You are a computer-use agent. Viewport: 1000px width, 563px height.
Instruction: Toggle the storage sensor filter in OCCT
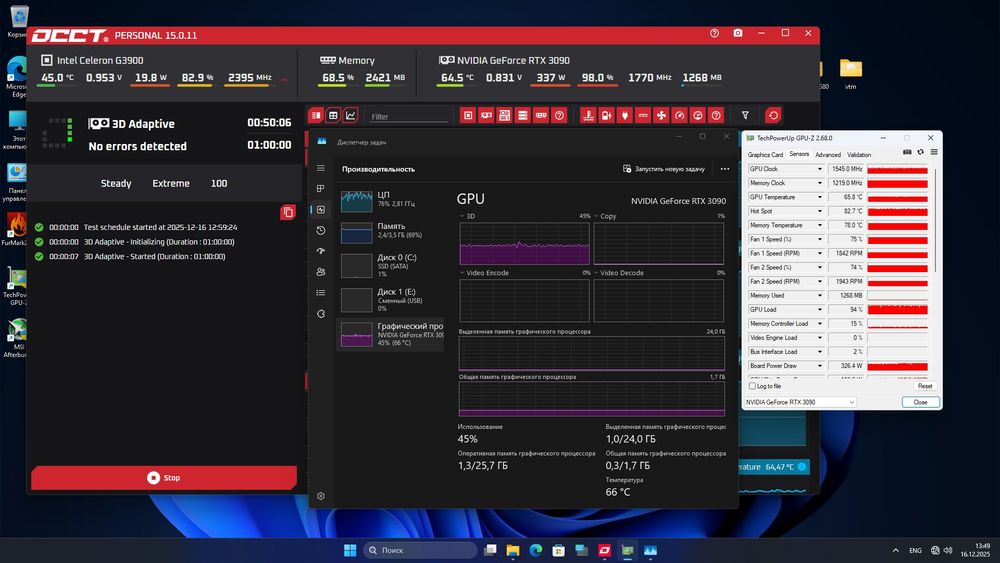[x=523, y=115]
